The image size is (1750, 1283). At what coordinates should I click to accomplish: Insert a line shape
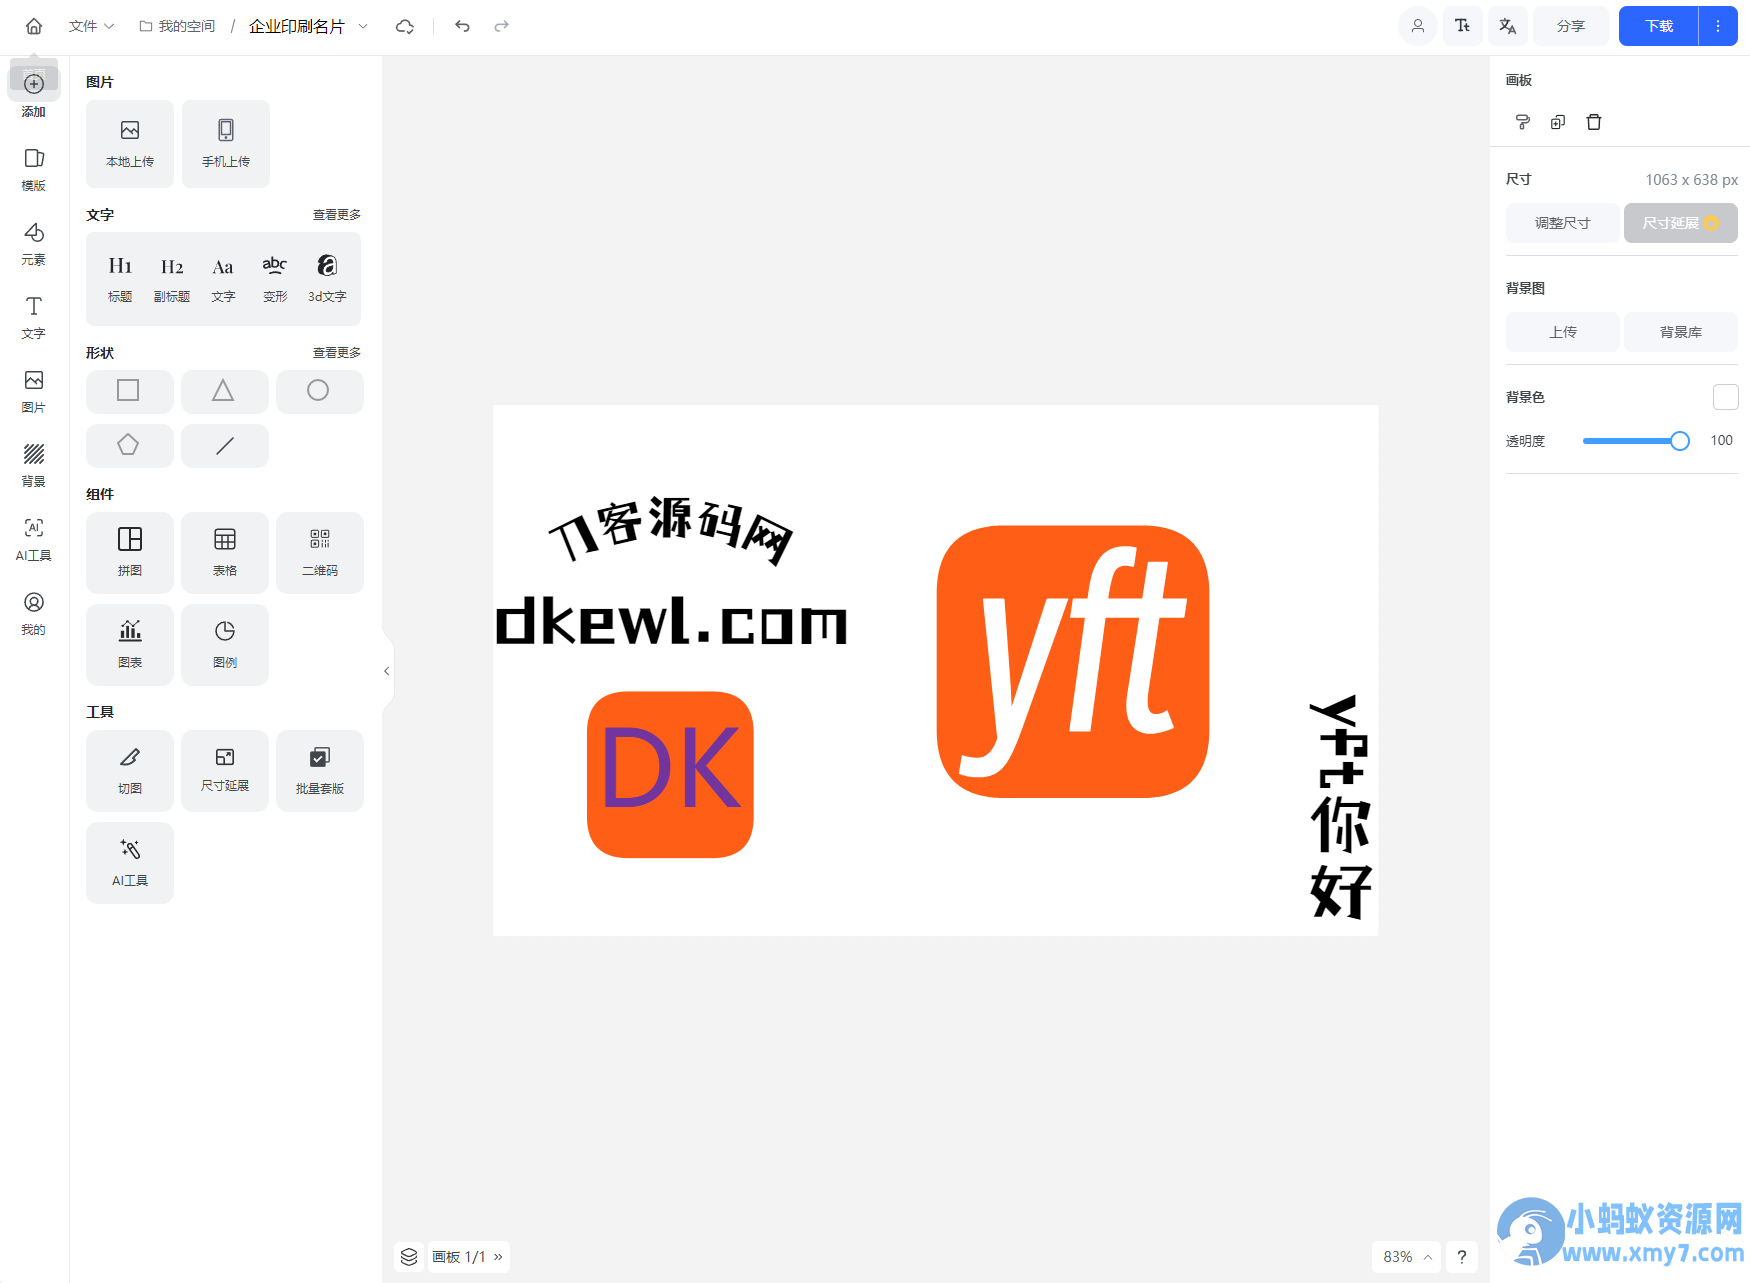point(225,445)
